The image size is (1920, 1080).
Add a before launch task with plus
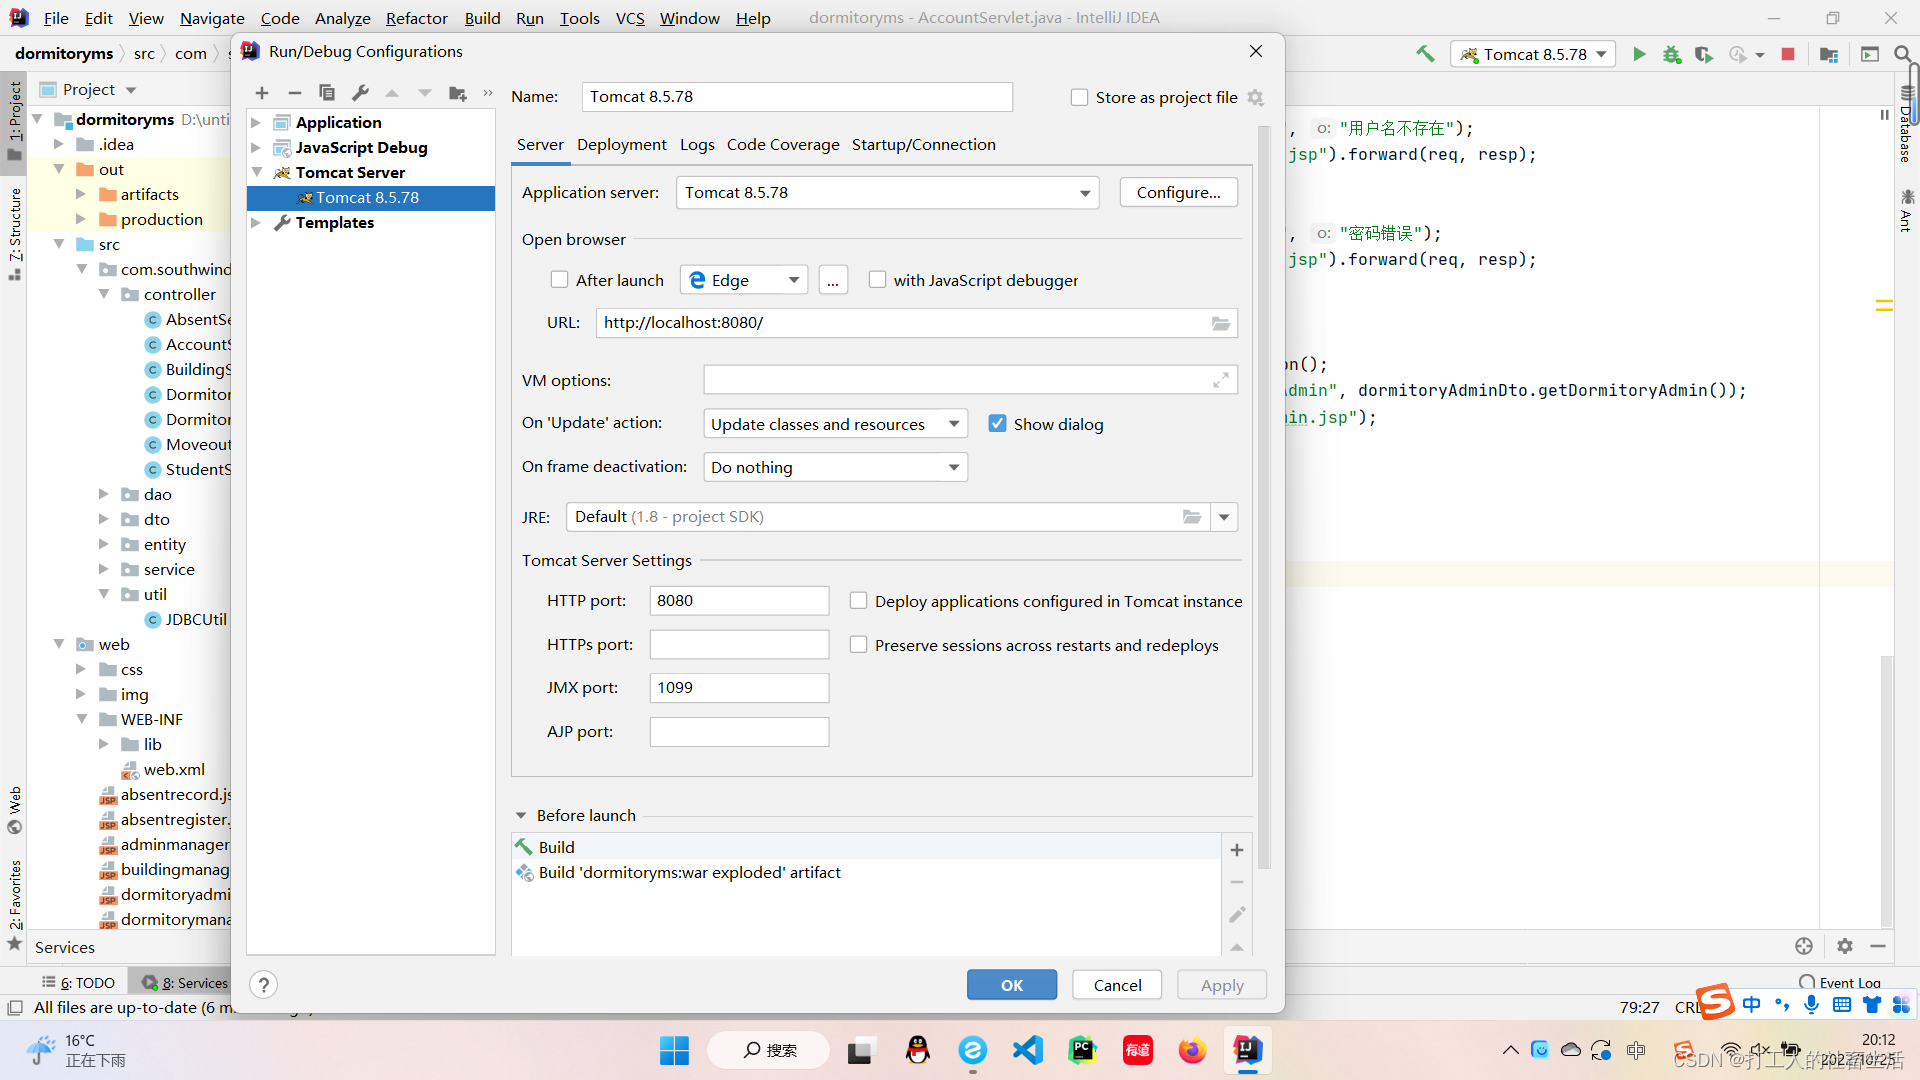1237,850
